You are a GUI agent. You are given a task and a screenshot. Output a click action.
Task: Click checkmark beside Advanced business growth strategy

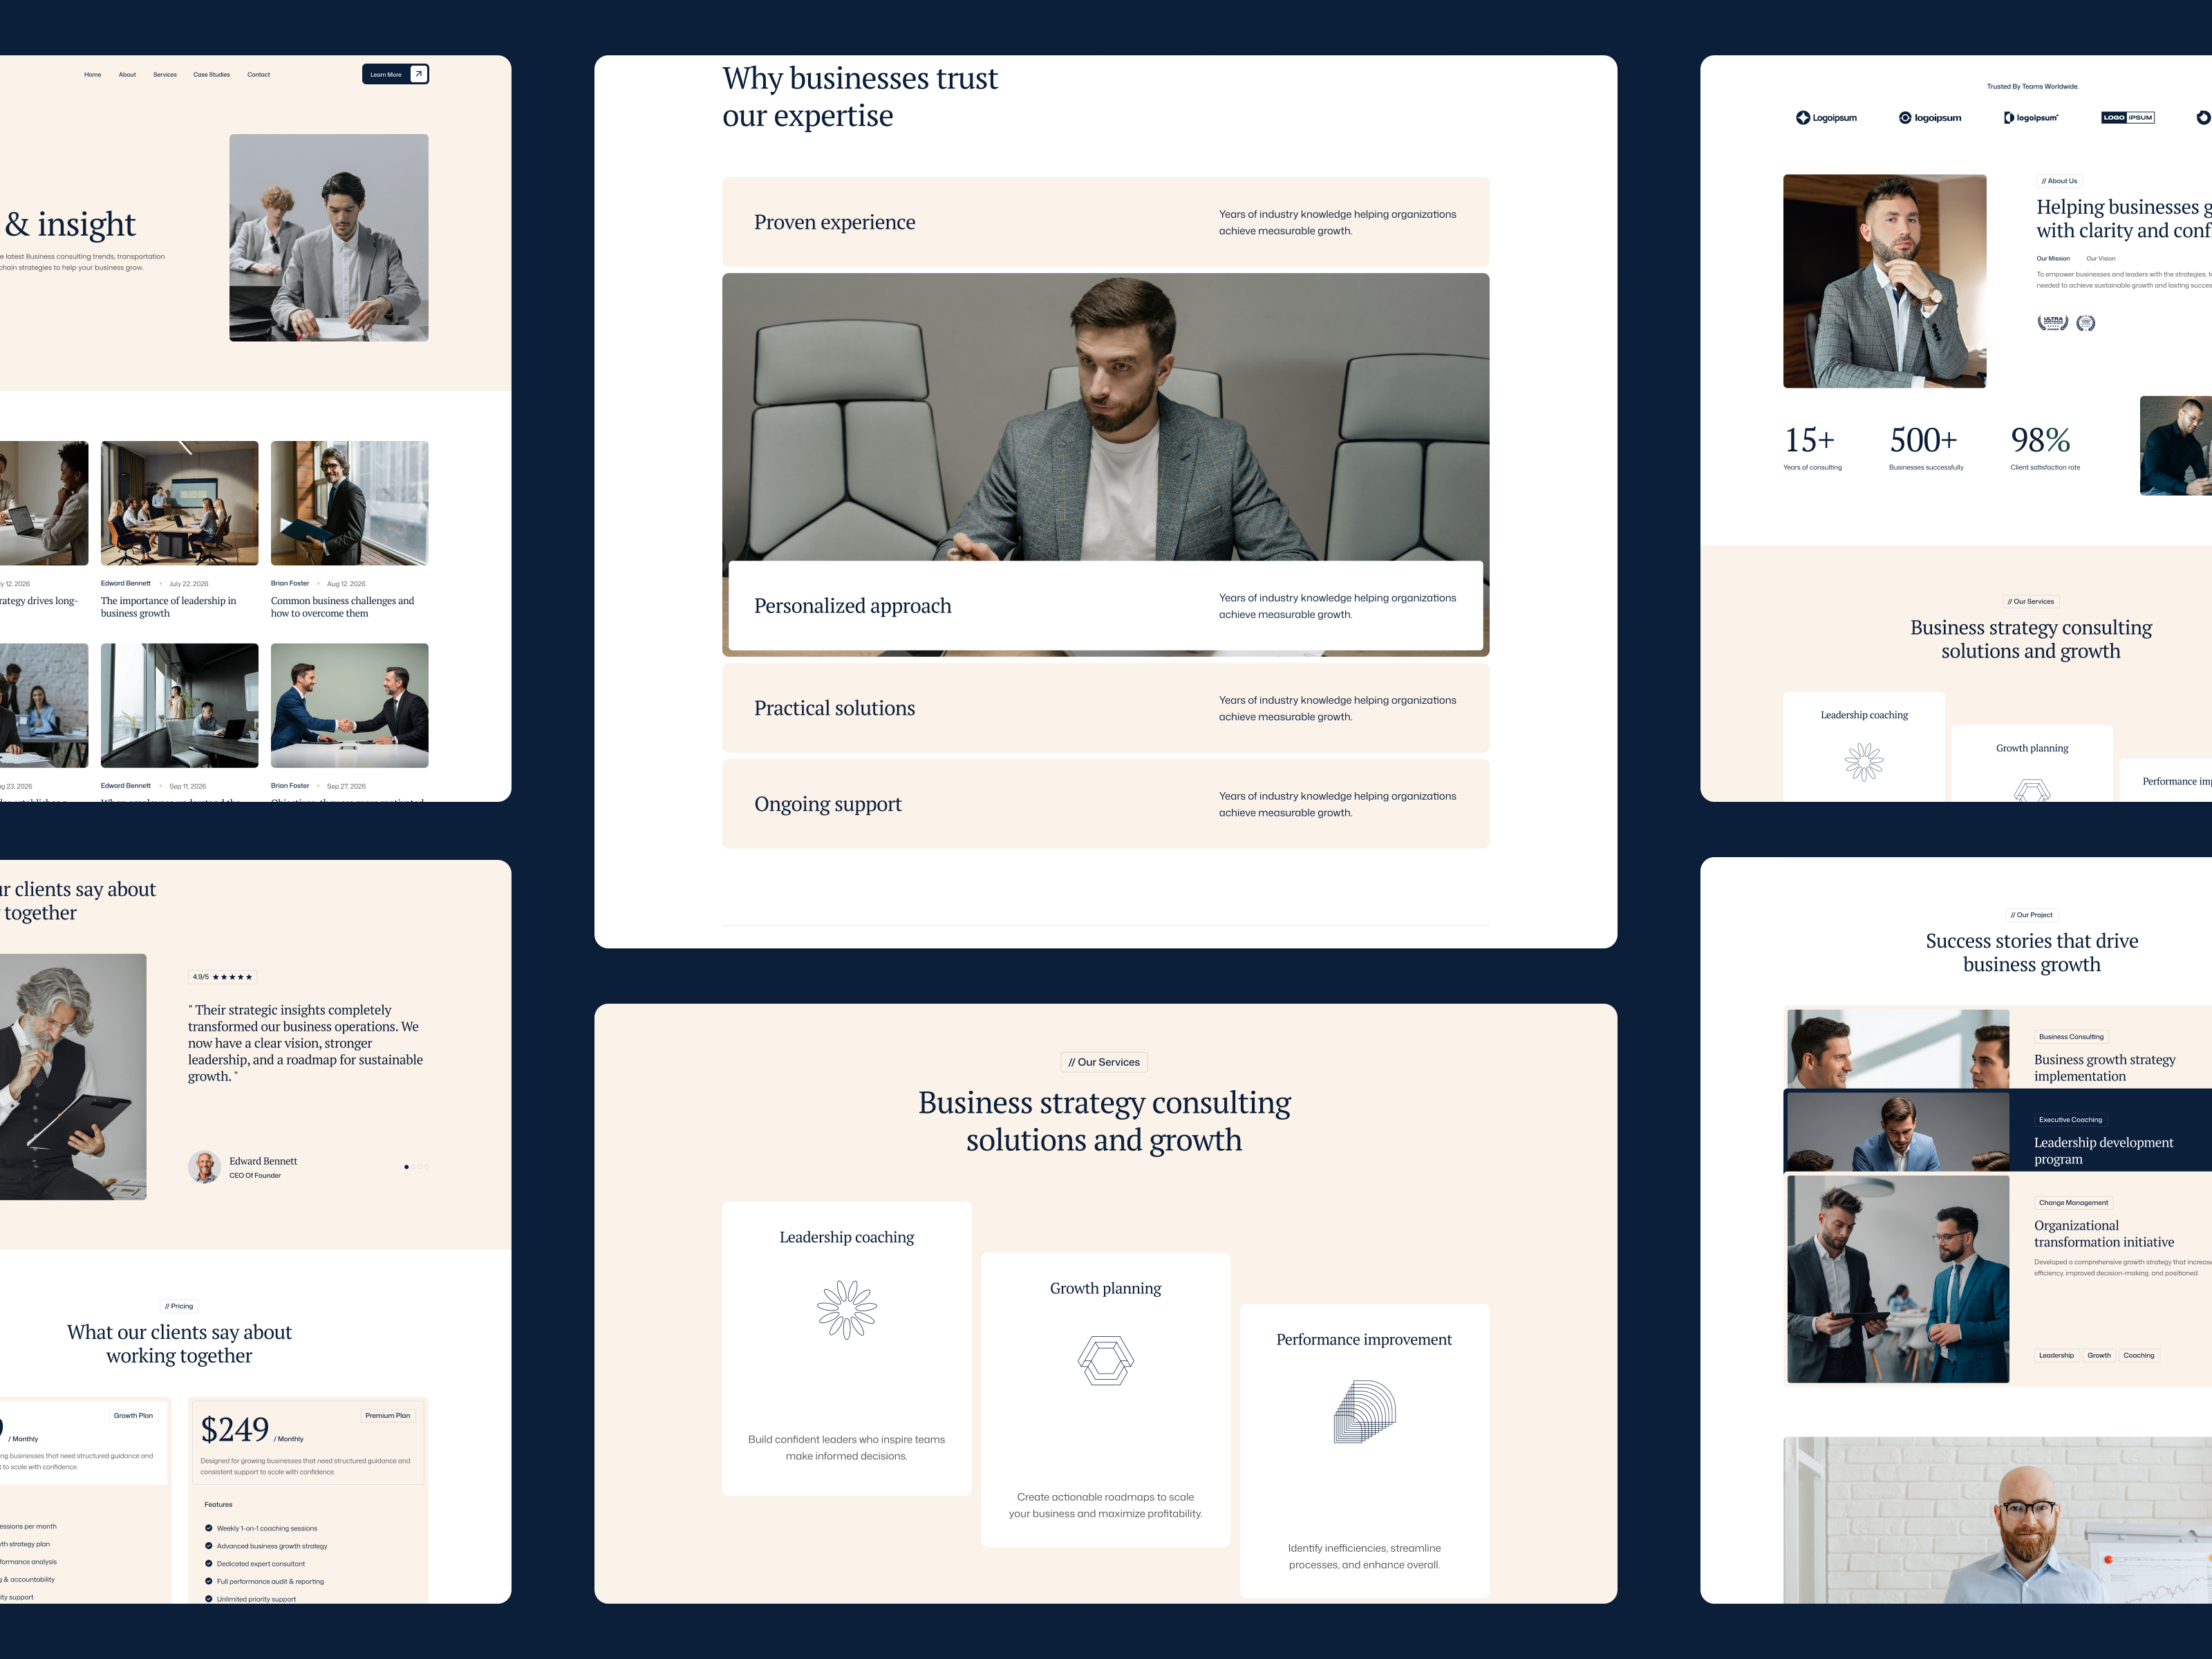click(208, 1546)
